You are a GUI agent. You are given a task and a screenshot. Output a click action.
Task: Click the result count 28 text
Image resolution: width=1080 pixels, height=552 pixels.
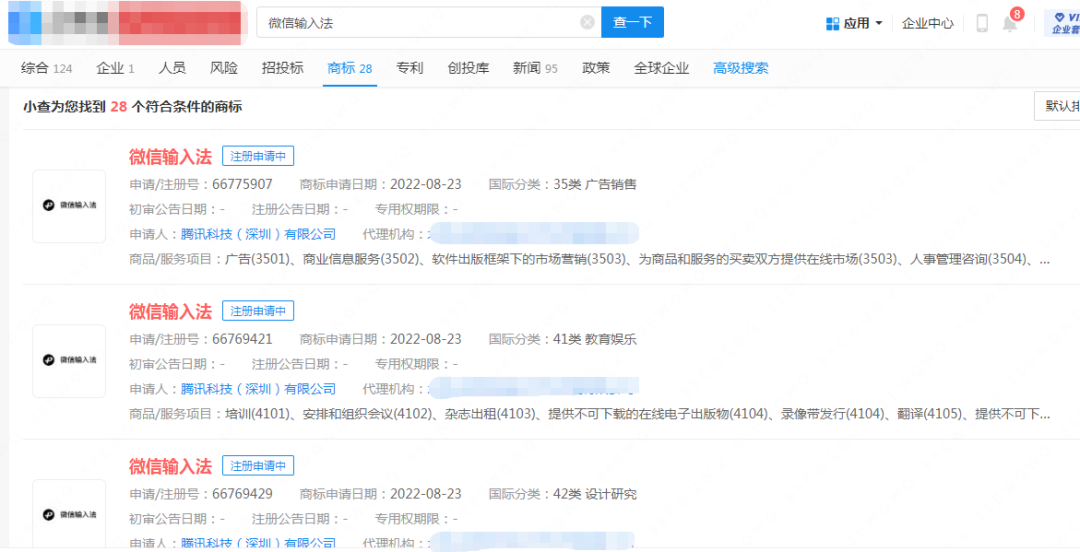click(x=118, y=107)
